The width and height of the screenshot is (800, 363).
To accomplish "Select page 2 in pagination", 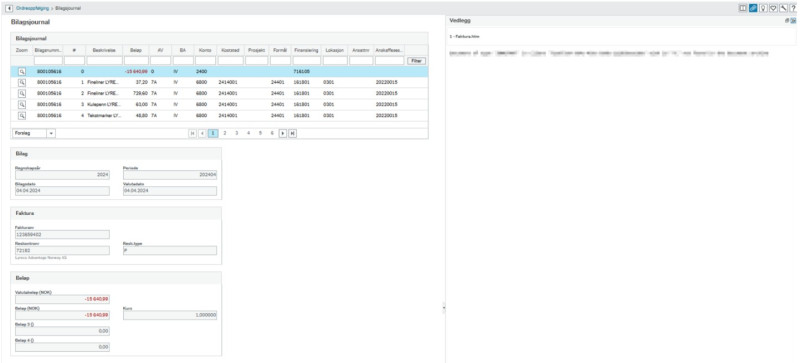I will (224, 133).
